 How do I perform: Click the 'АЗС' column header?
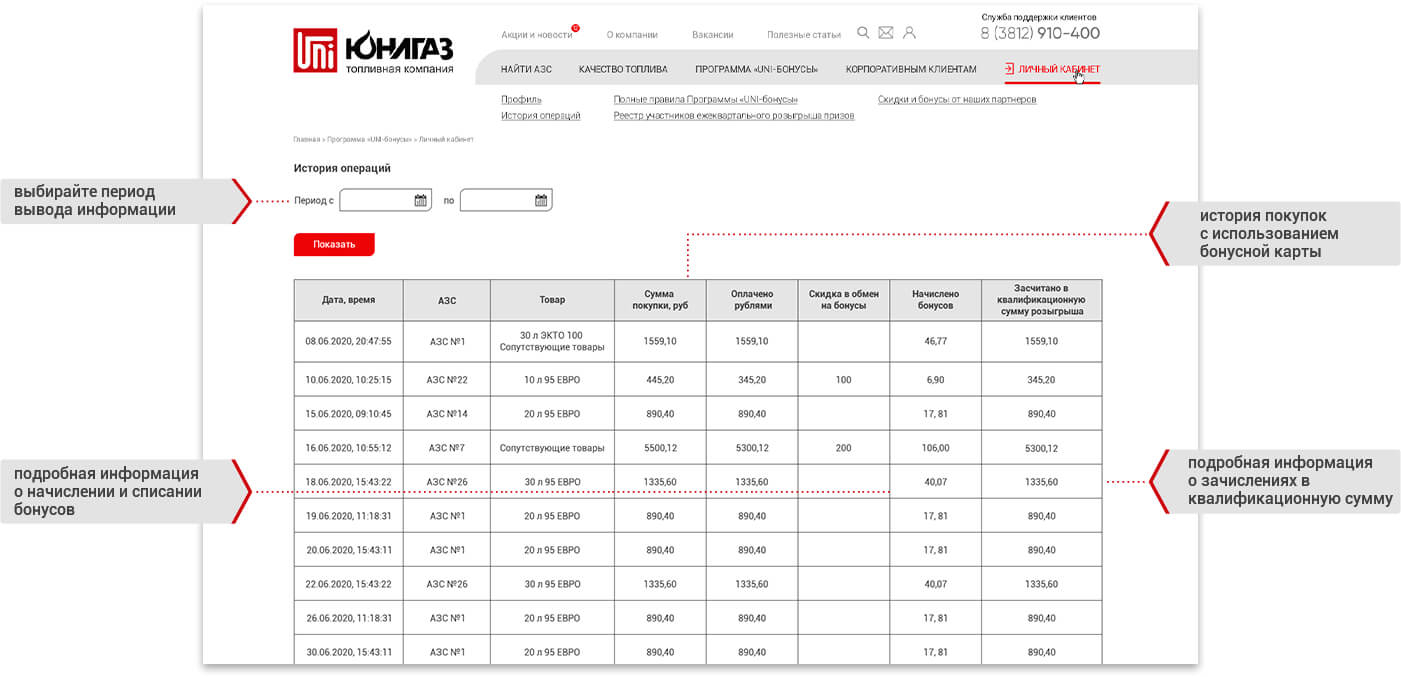(x=447, y=300)
